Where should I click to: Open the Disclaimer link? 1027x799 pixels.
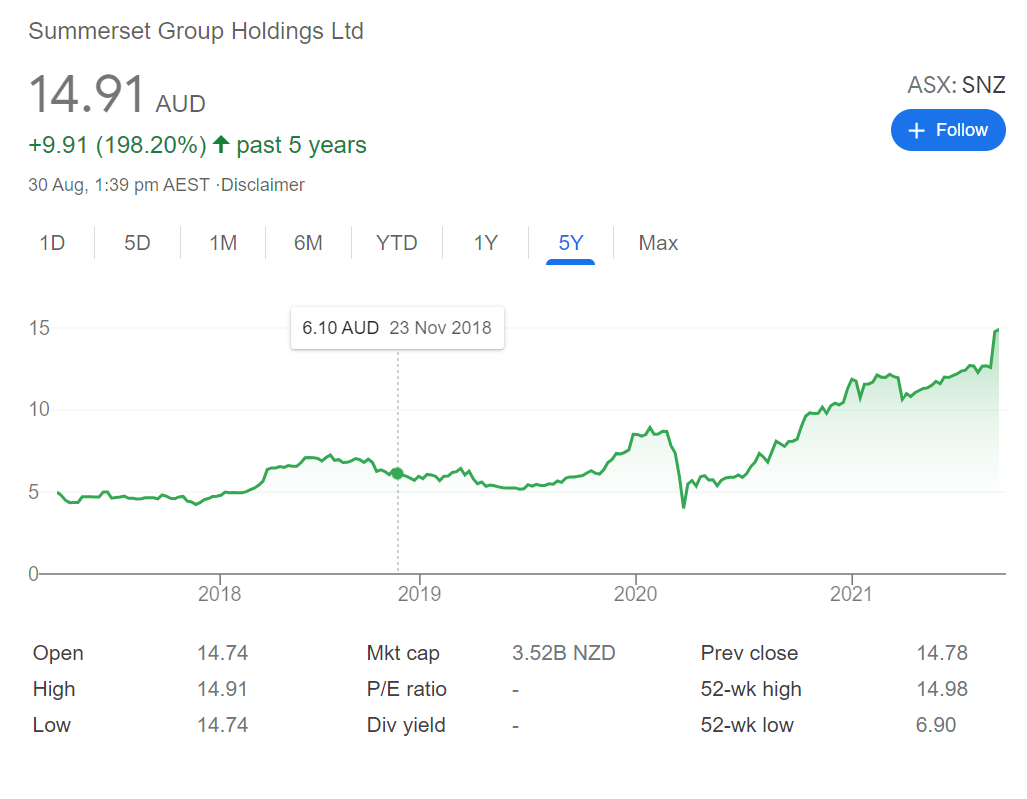[x=263, y=185]
